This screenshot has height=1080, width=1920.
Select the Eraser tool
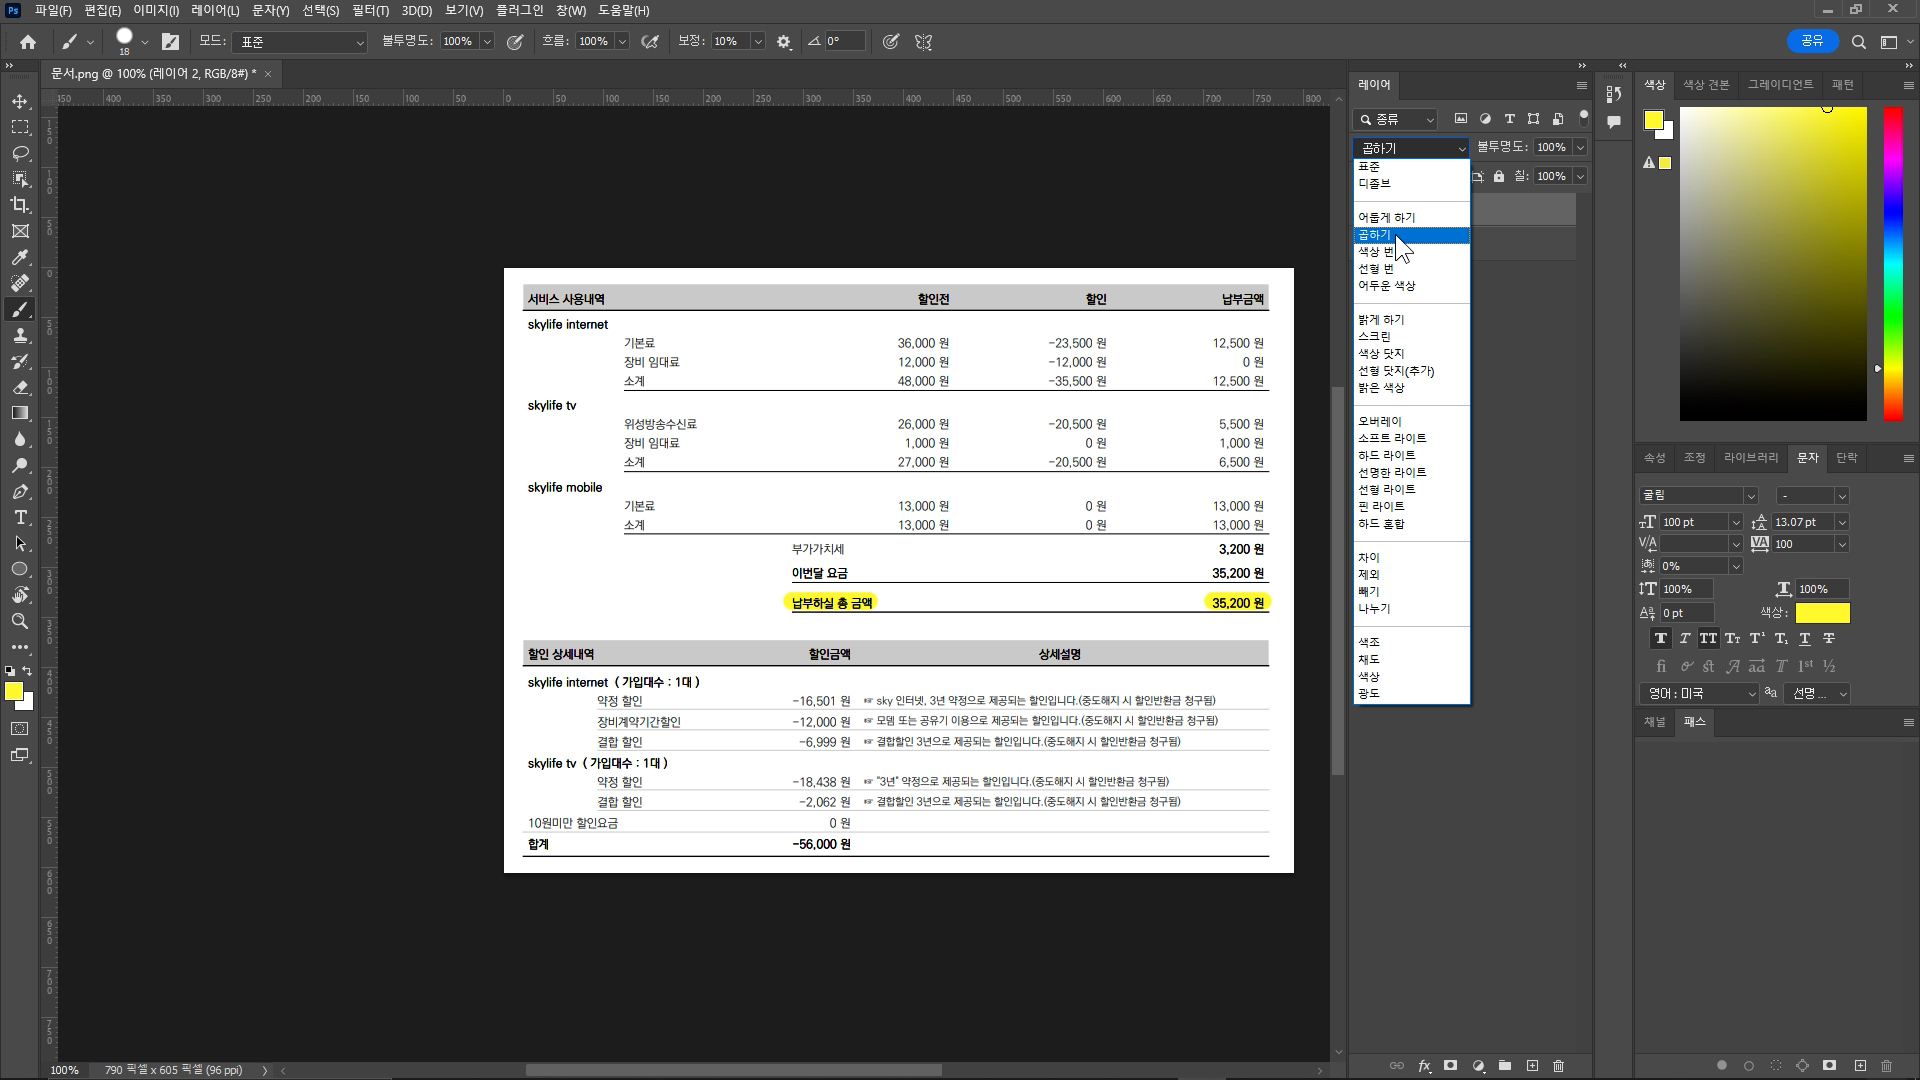click(20, 387)
